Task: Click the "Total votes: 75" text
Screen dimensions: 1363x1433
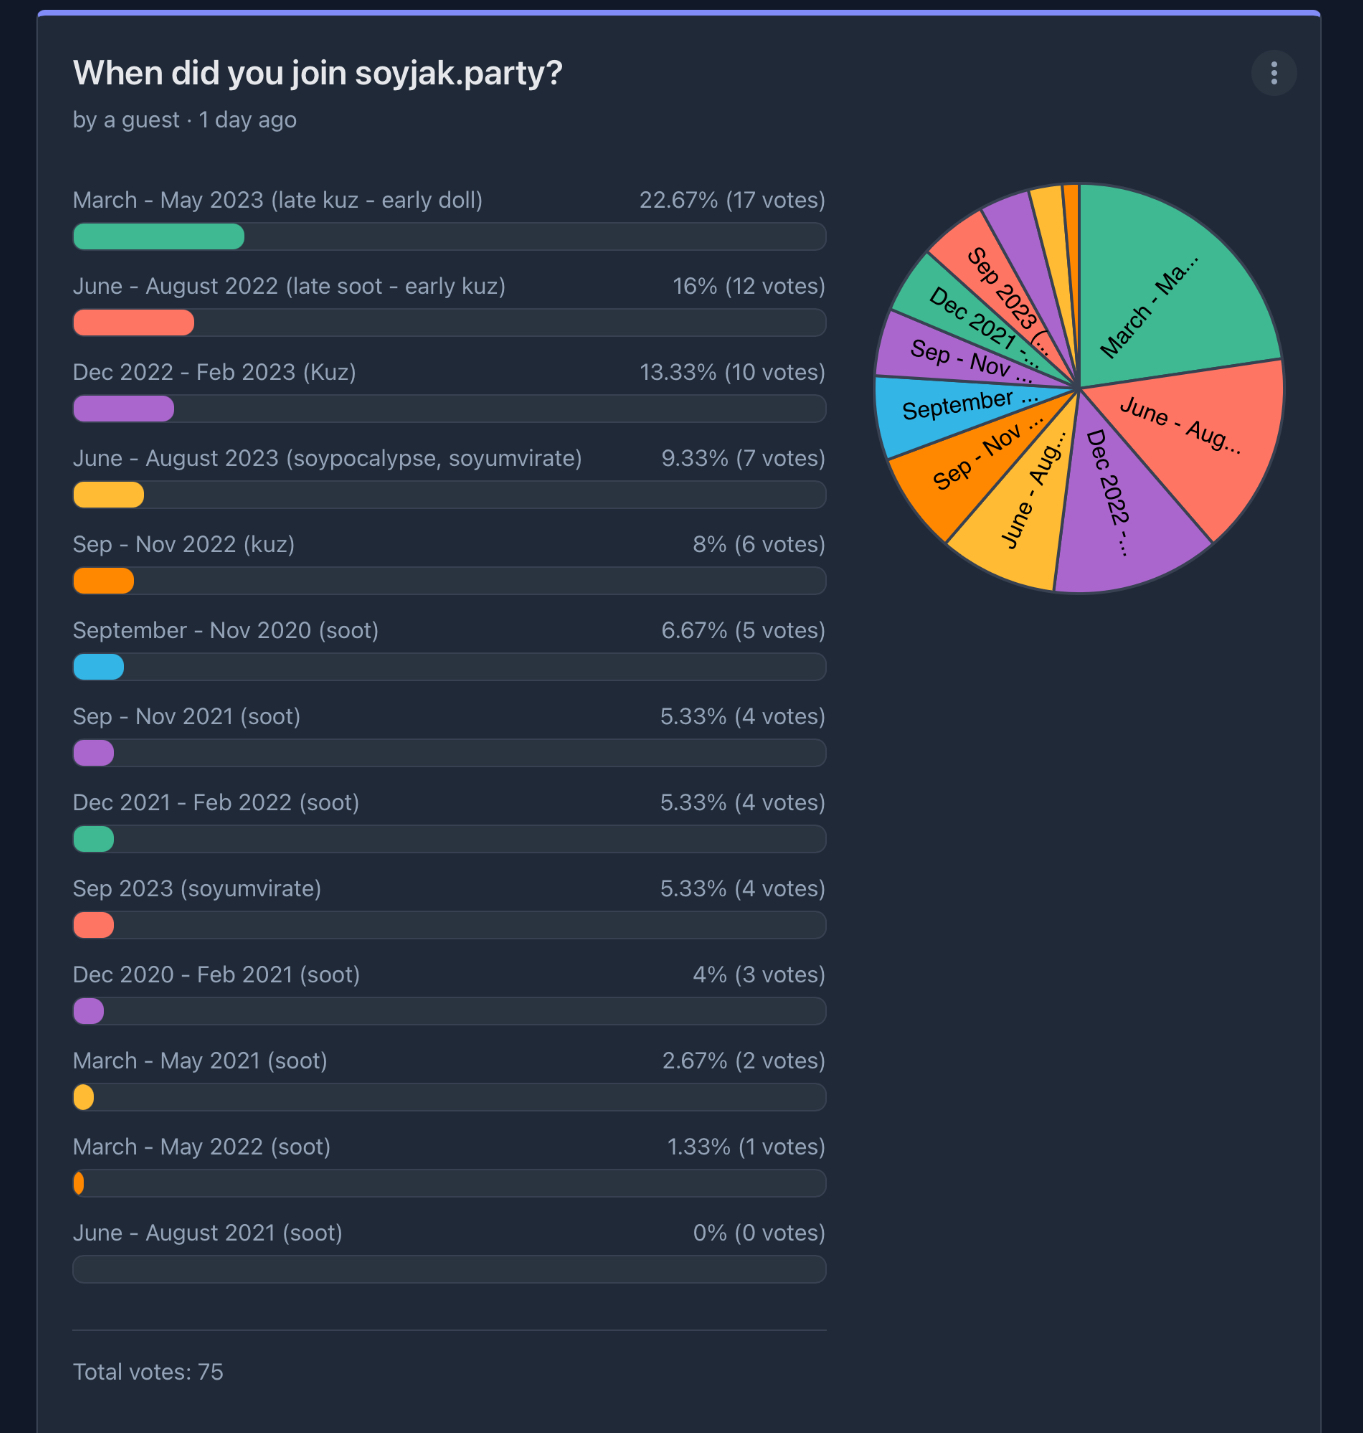Action: pyautogui.click(x=148, y=1372)
